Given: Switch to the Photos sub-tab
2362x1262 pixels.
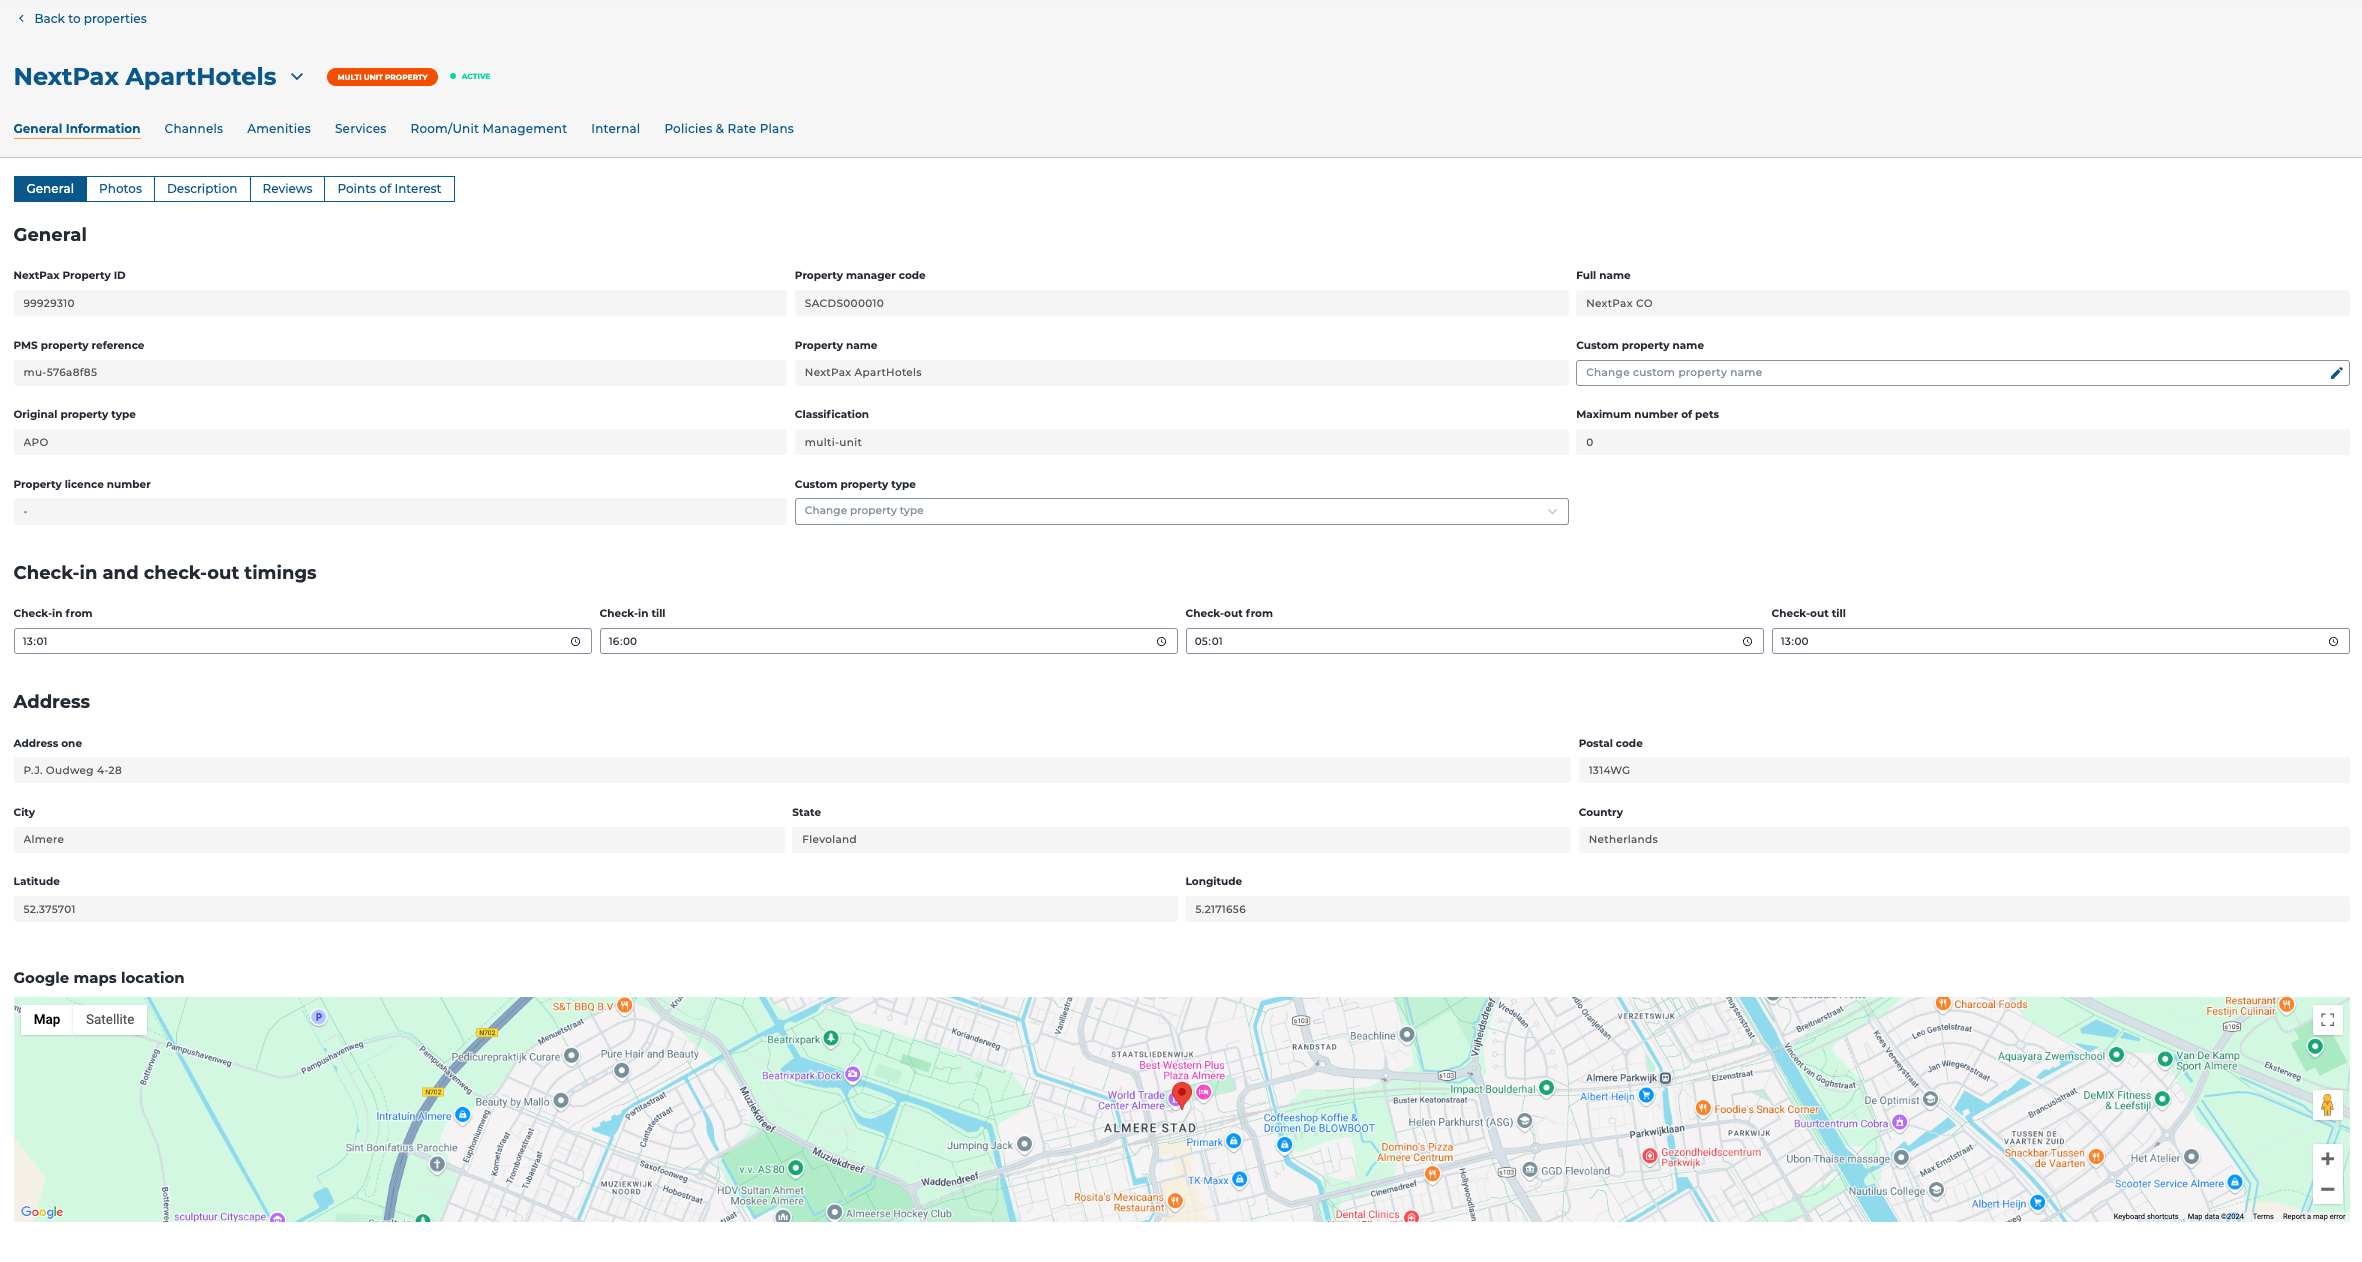Looking at the screenshot, I should (x=120, y=189).
